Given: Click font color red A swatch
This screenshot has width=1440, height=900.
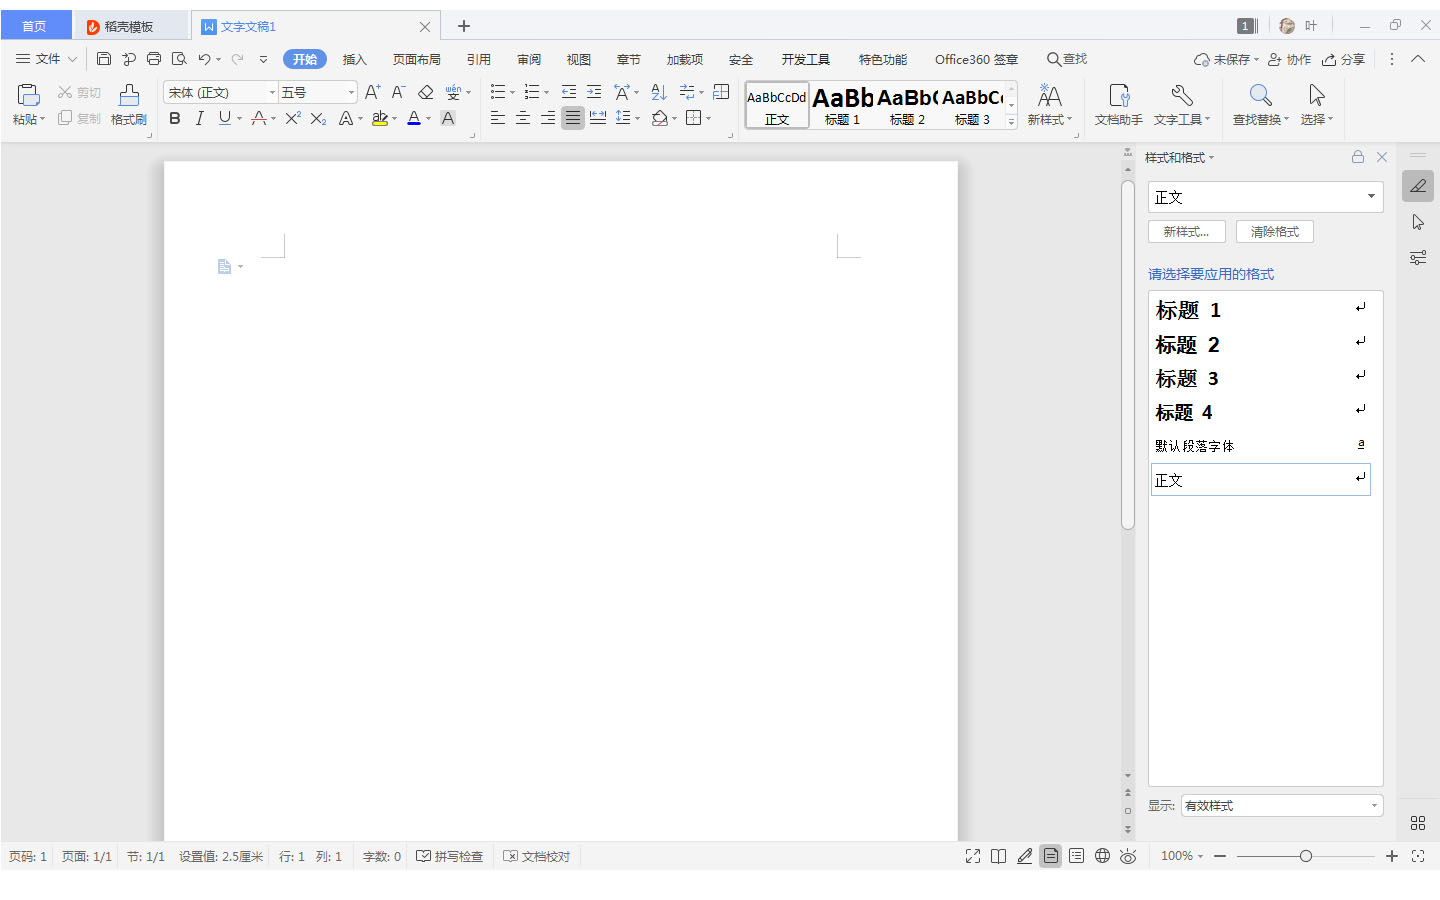Looking at the screenshot, I should tap(414, 118).
